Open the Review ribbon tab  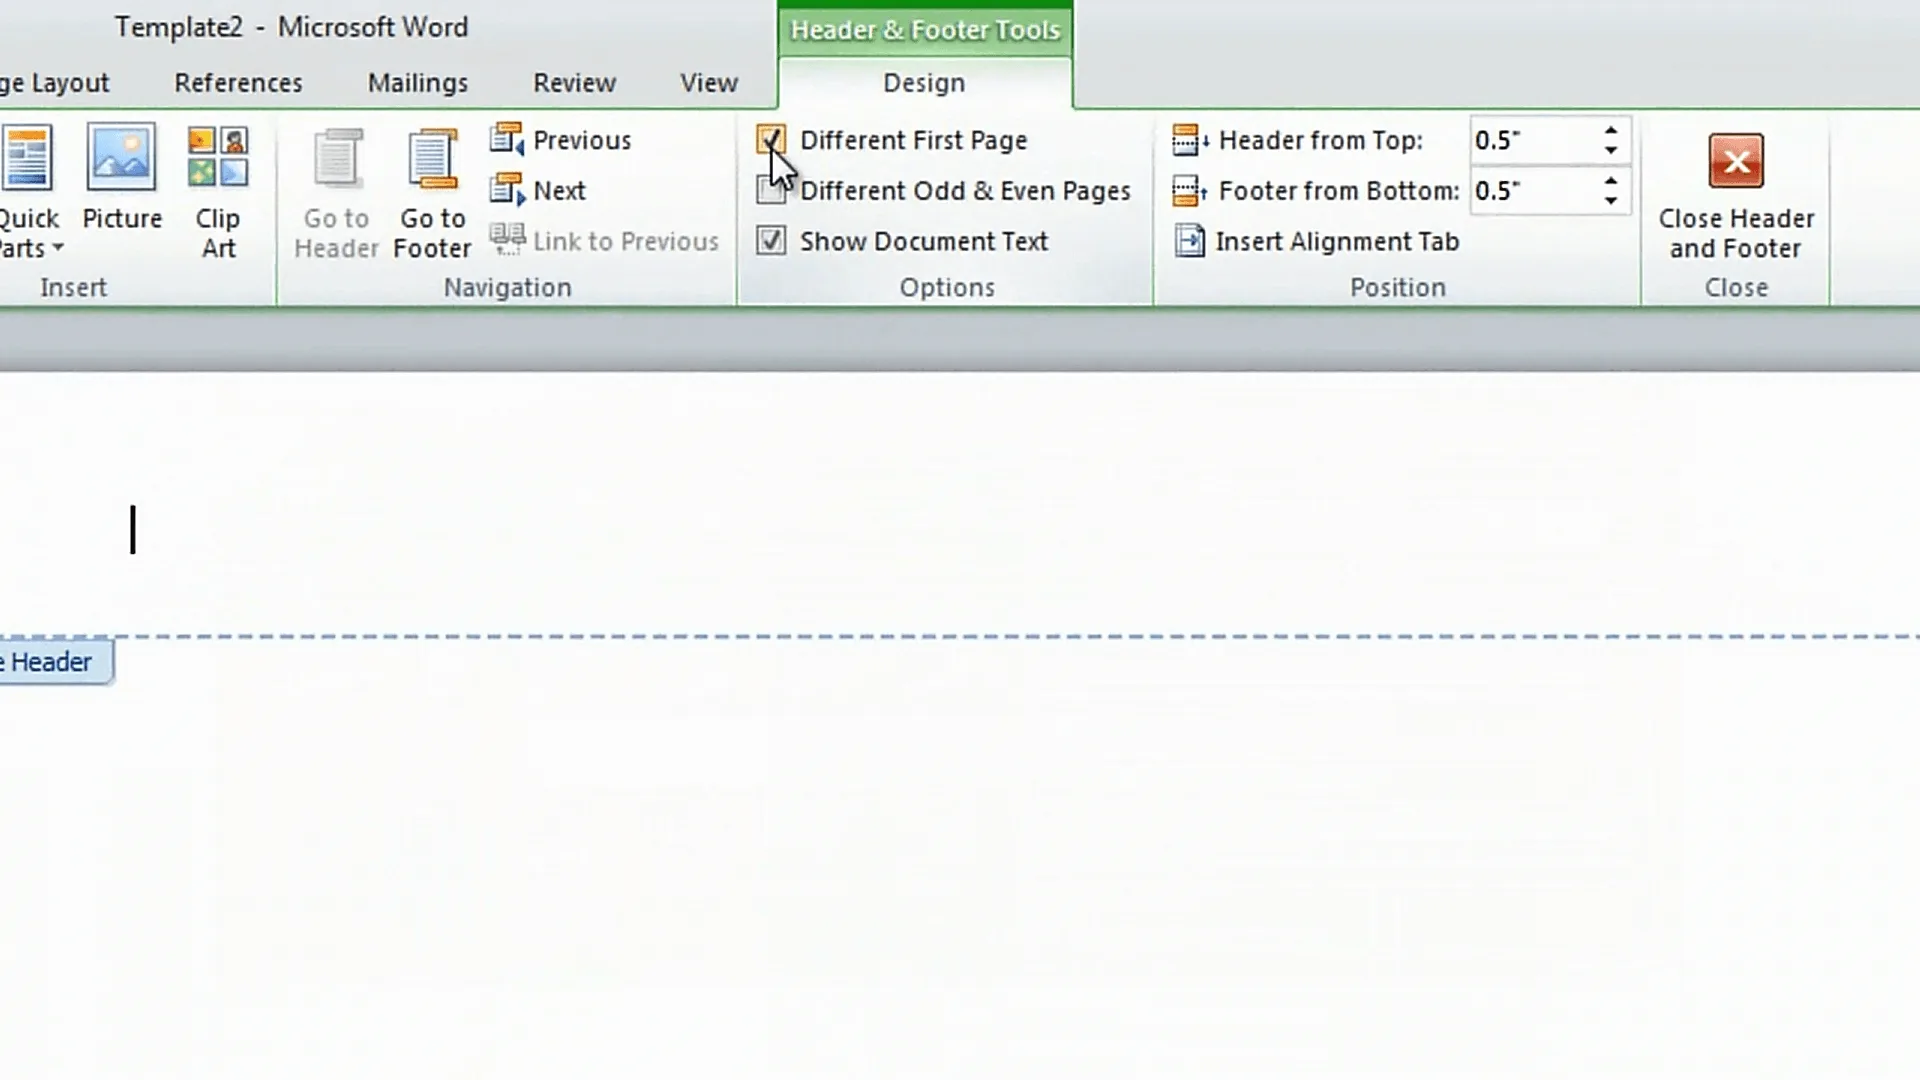click(574, 83)
